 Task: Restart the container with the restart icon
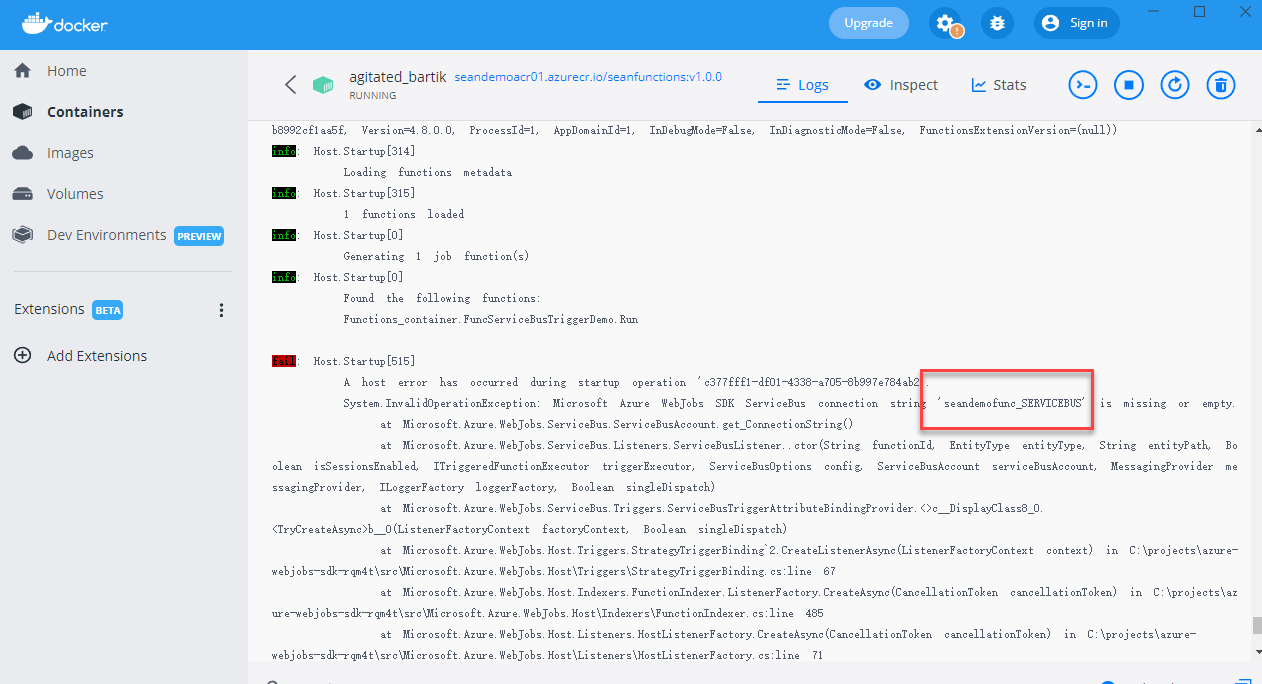(x=1175, y=85)
